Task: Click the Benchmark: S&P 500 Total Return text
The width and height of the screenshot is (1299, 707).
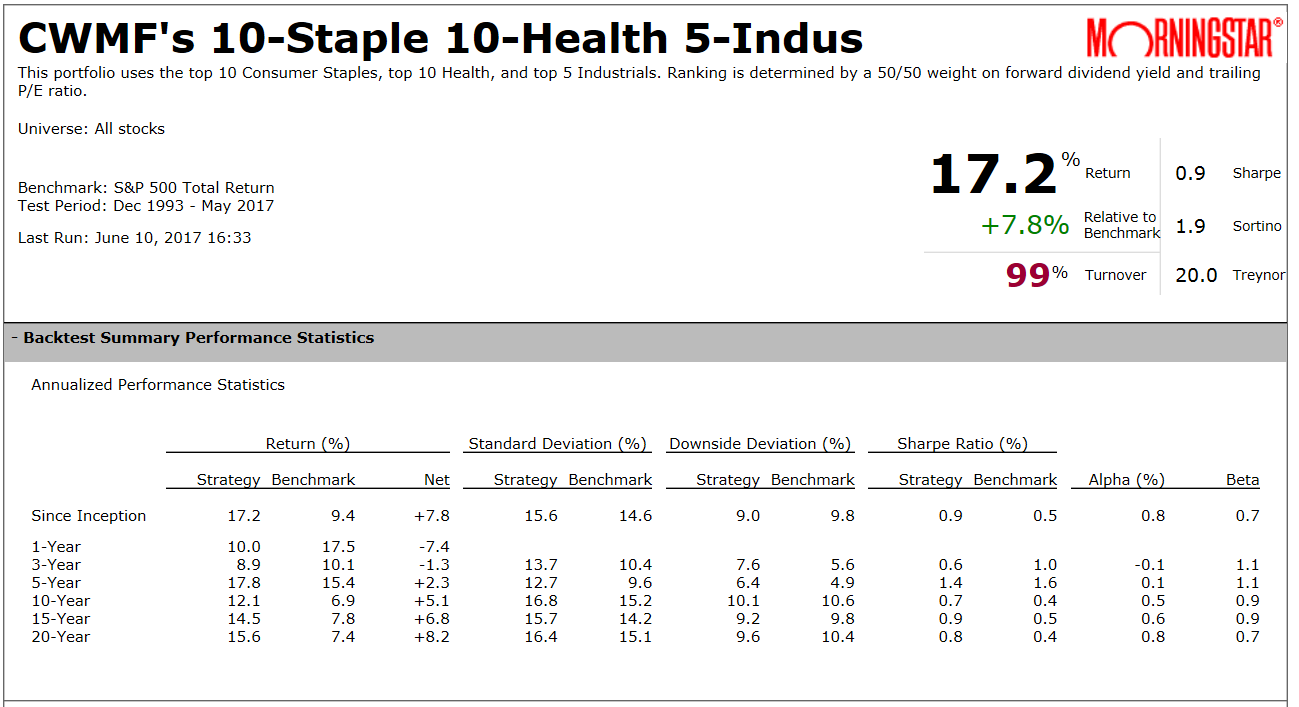Action: (146, 188)
